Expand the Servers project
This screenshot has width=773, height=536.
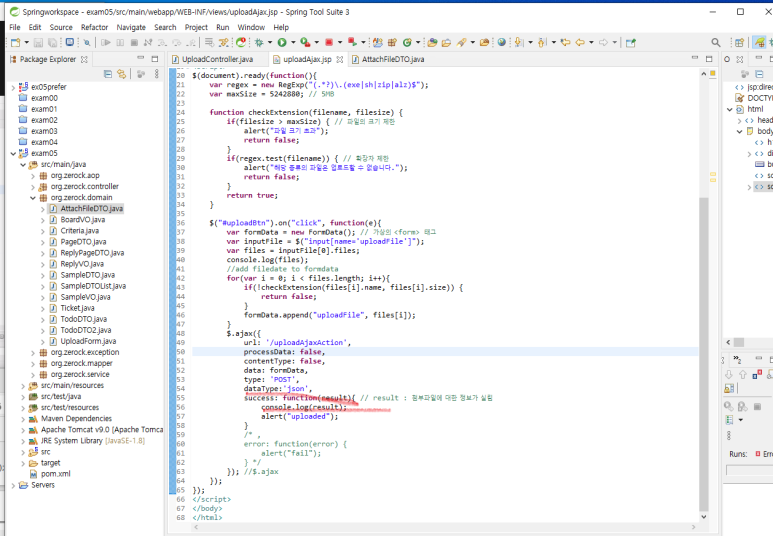click(13, 486)
